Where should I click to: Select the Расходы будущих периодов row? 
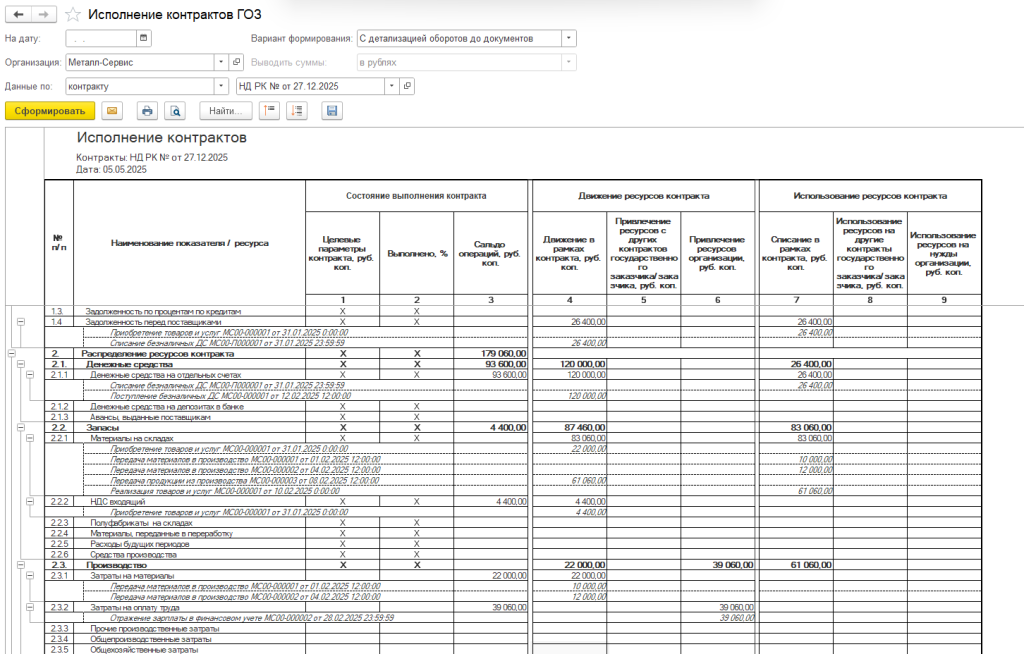click(140, 544)
